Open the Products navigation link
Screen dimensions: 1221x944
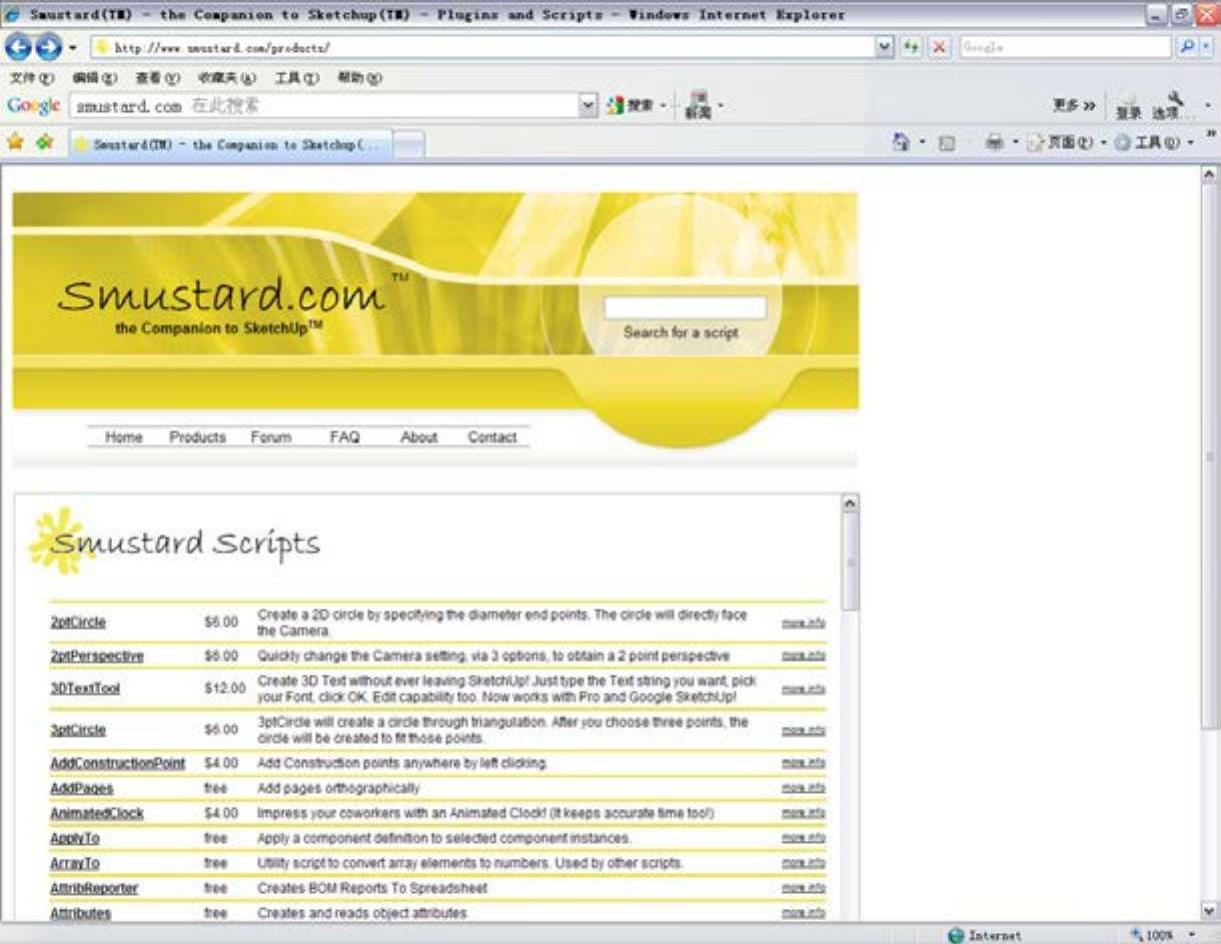tap(197, 437)
